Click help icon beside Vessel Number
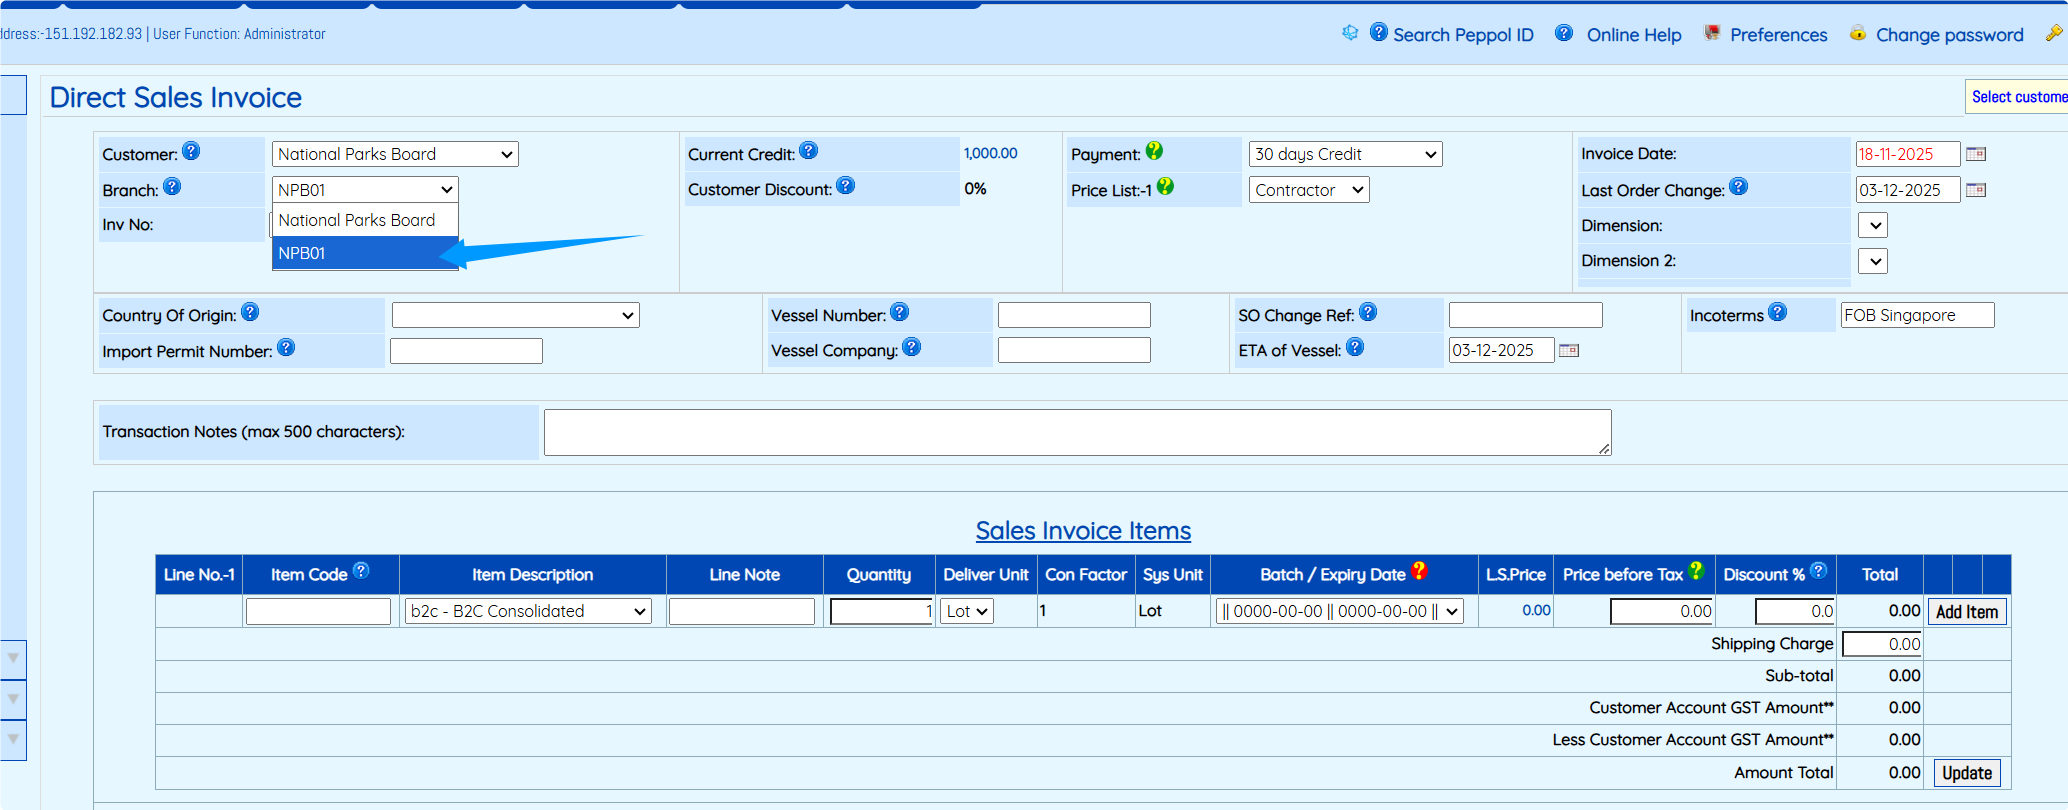This screenshot has height=810, width=2068. (x=900, y=313)
